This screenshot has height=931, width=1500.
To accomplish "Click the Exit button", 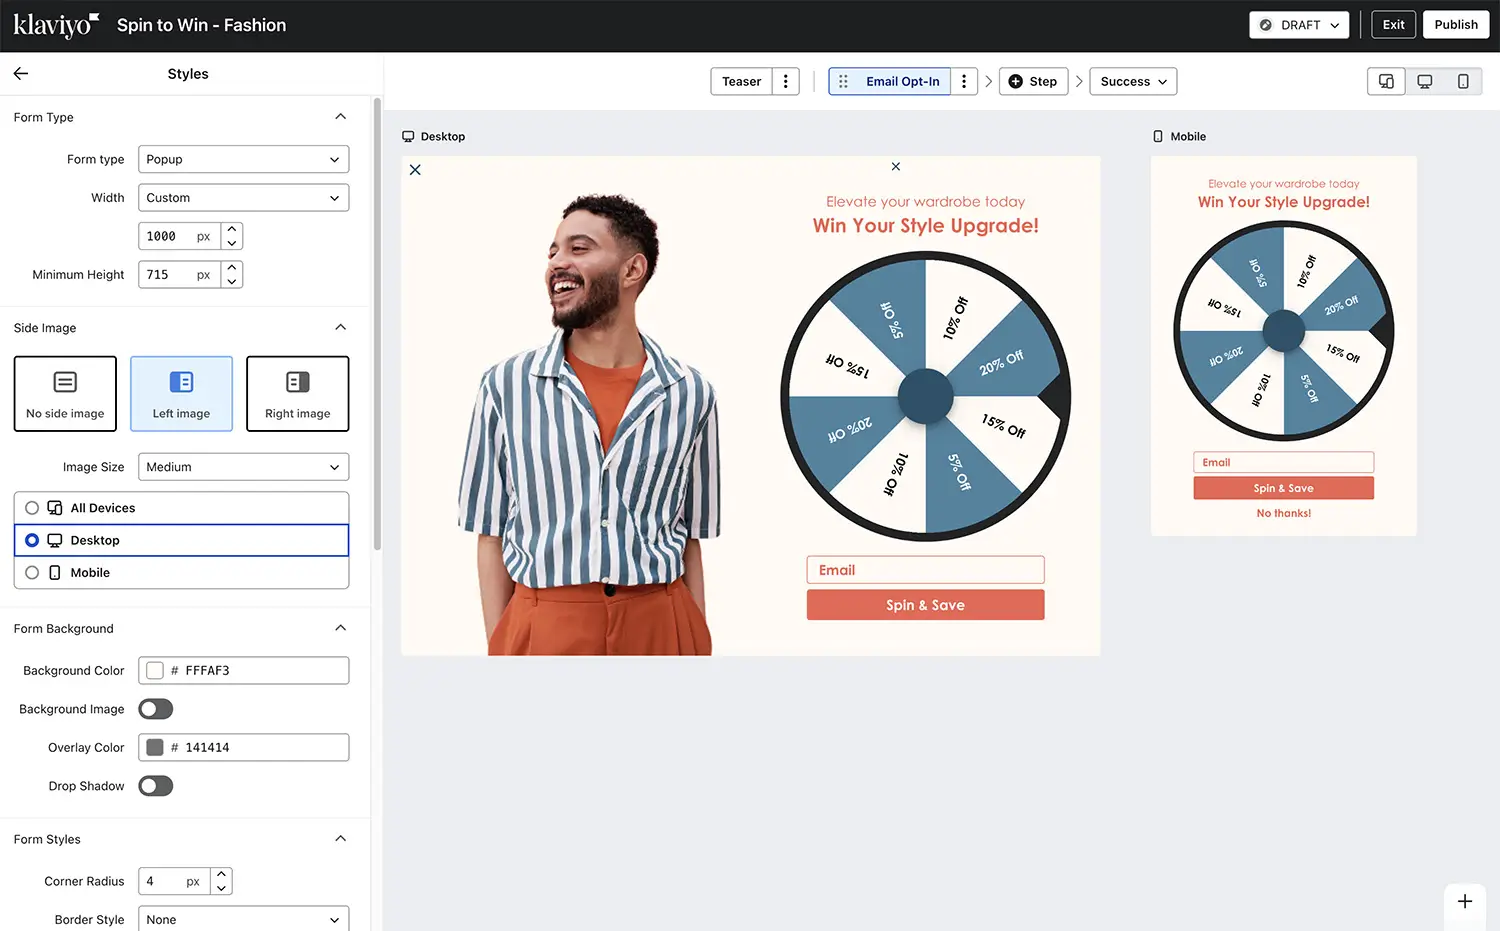I will pos(1393,24).
